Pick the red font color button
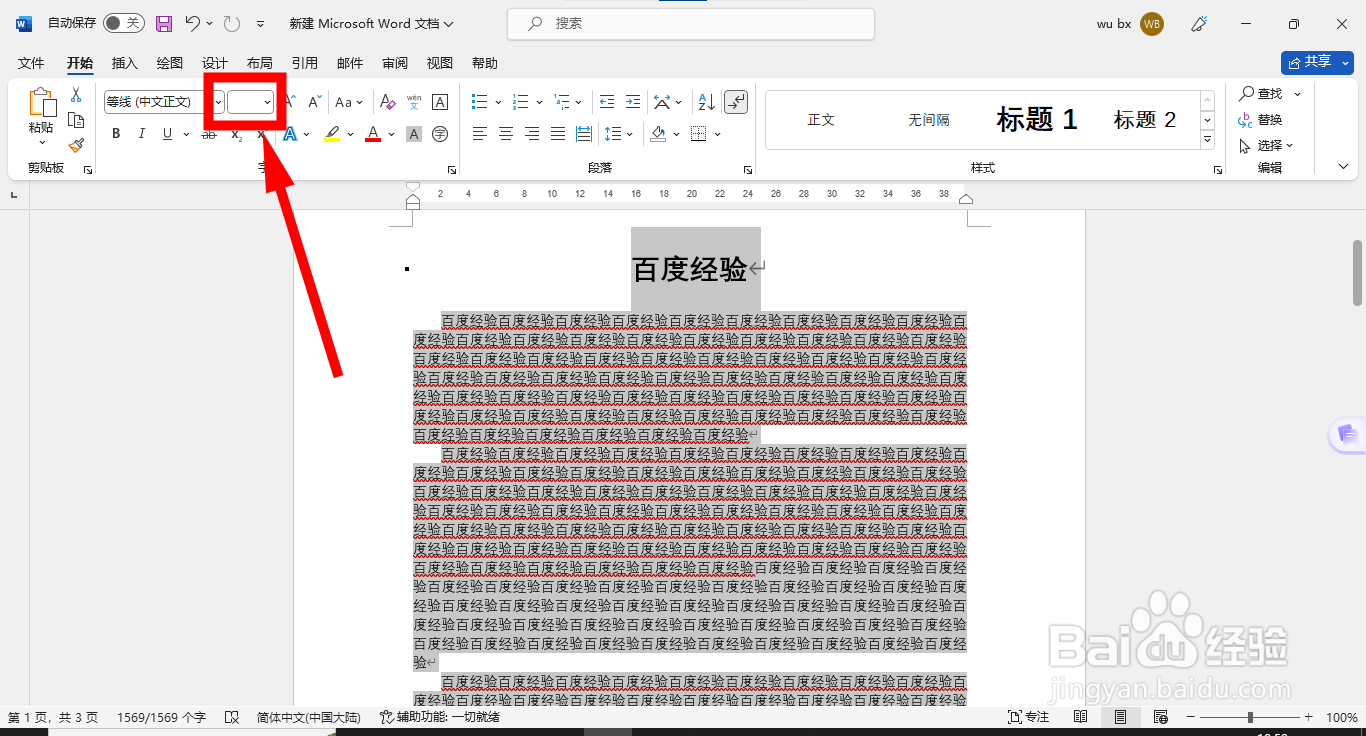1366x736 pixels. click(373, 134)
